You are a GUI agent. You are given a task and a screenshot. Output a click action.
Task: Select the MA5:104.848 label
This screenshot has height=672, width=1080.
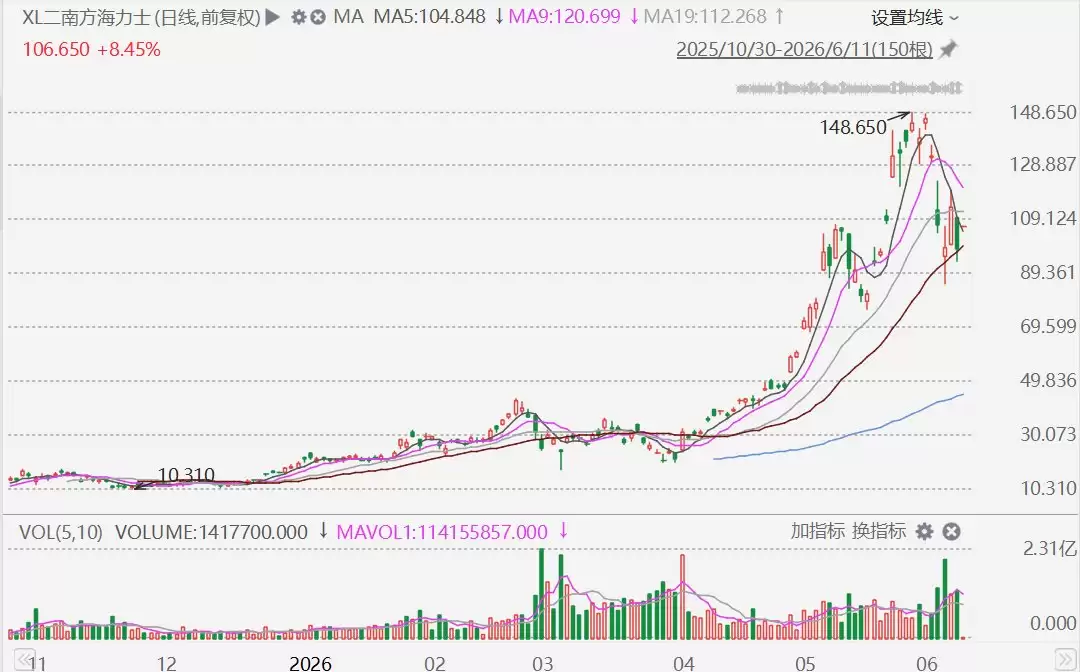coord(429,17)
